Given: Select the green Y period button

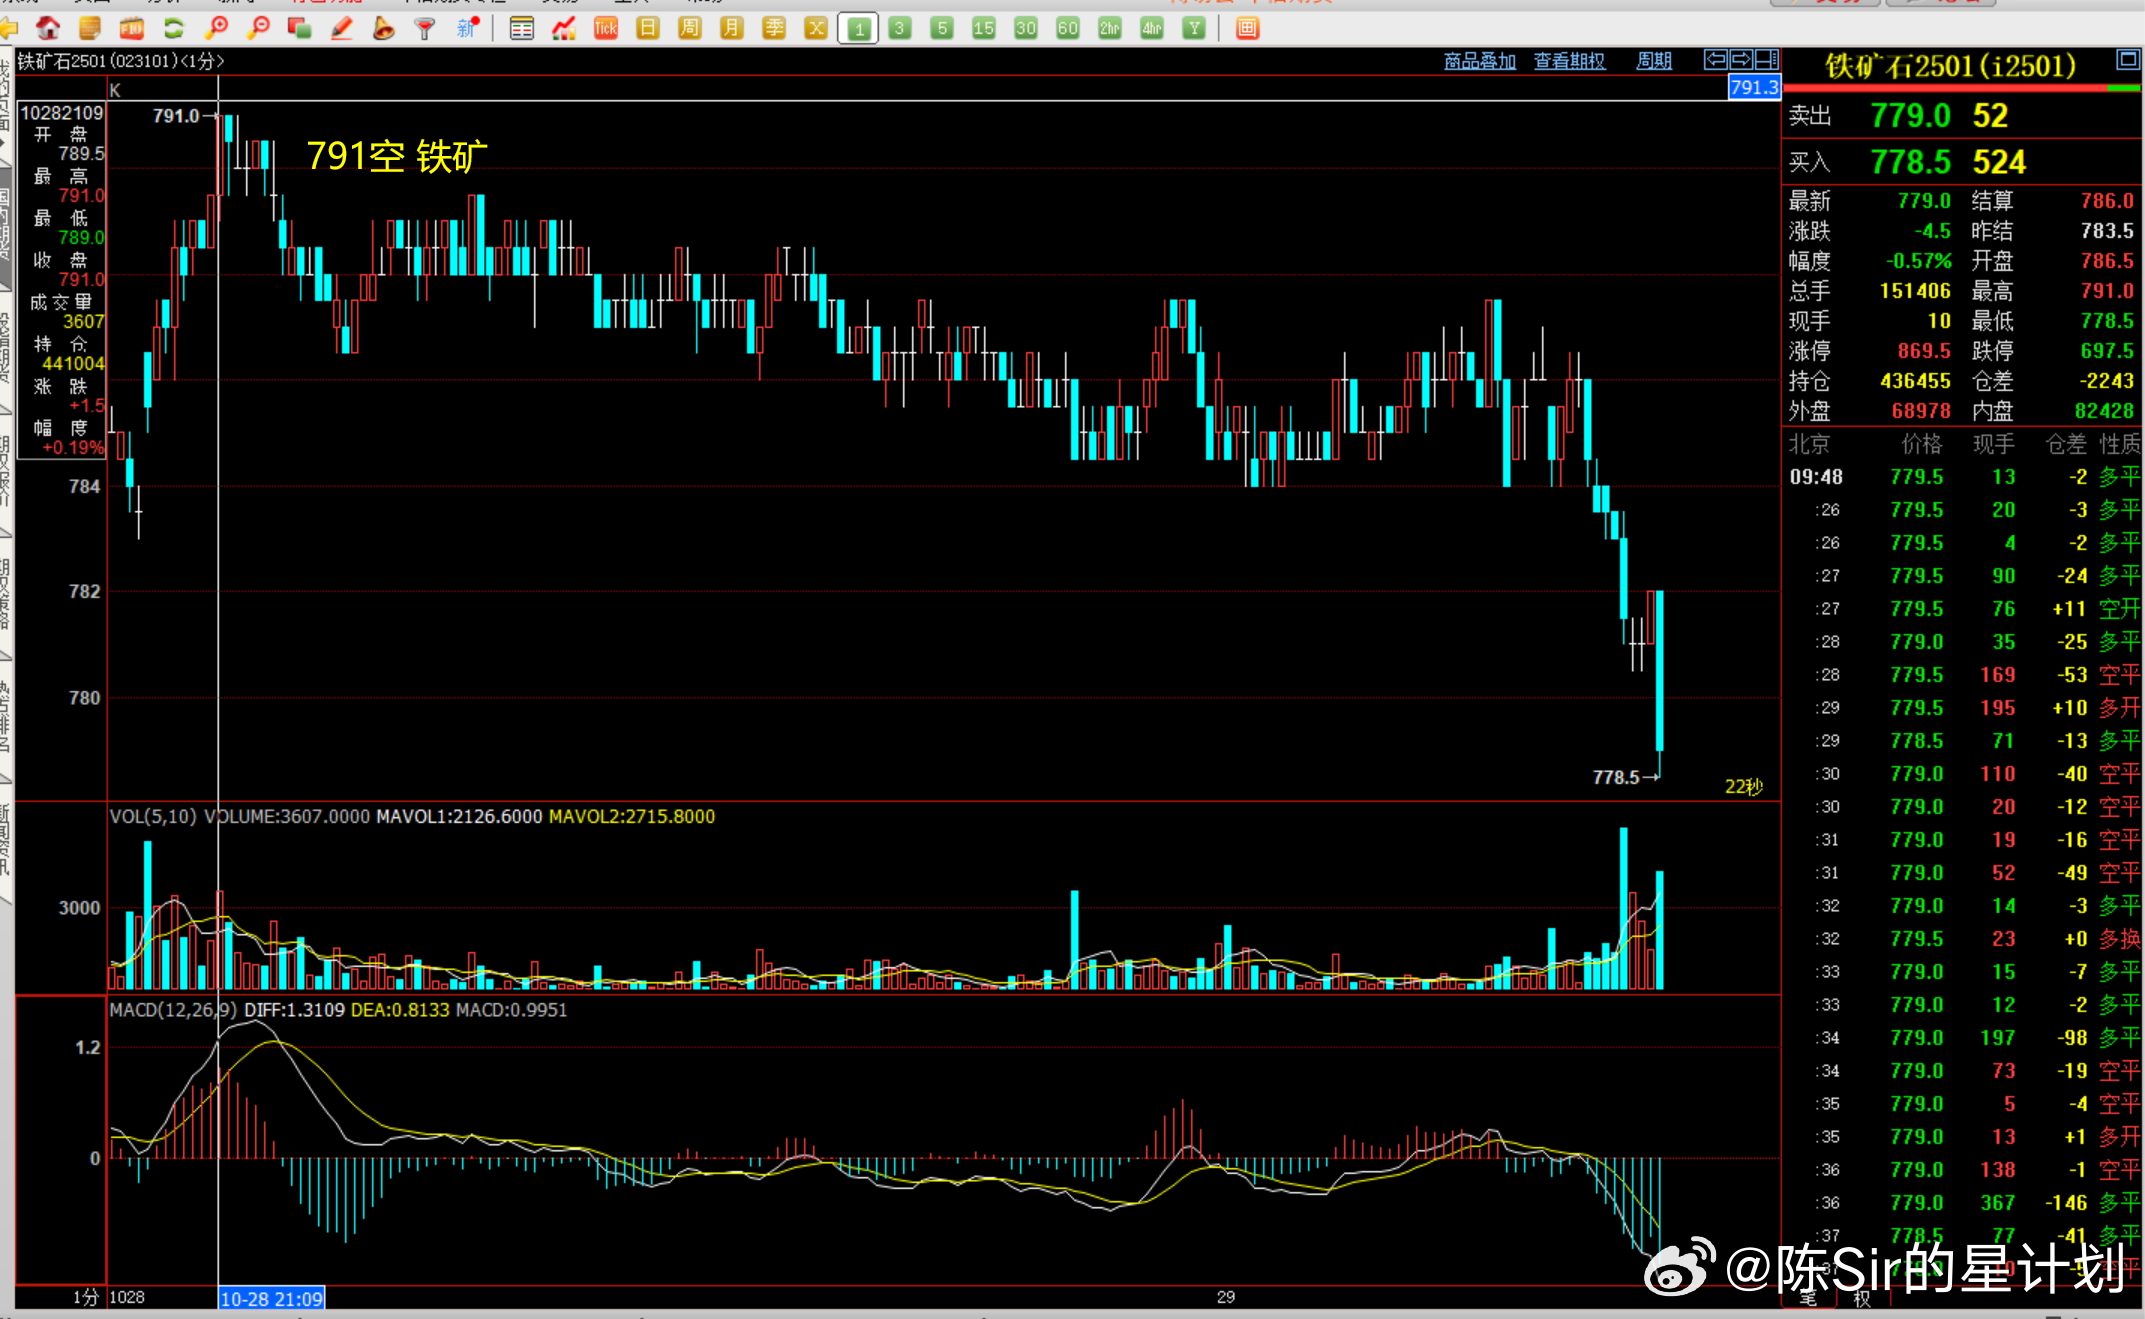Looking at the screenshot, I should (x=1194, y=28).
